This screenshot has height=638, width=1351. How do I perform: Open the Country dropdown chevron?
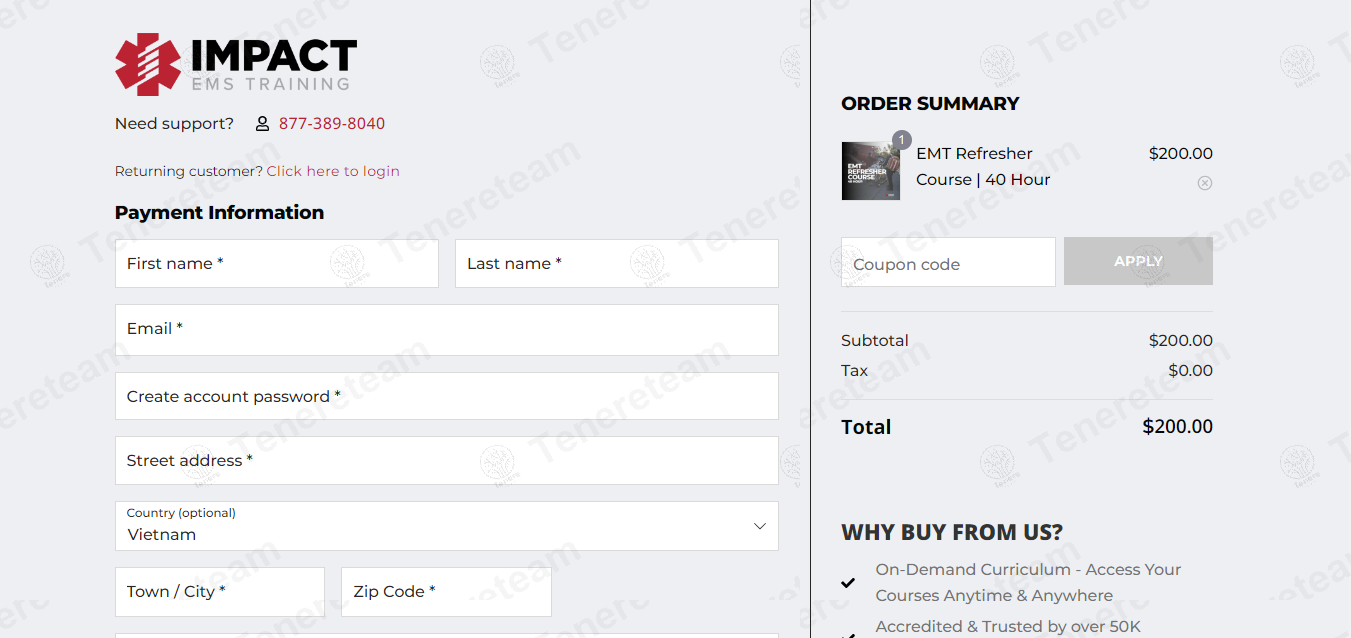click(x=759, y=526)
